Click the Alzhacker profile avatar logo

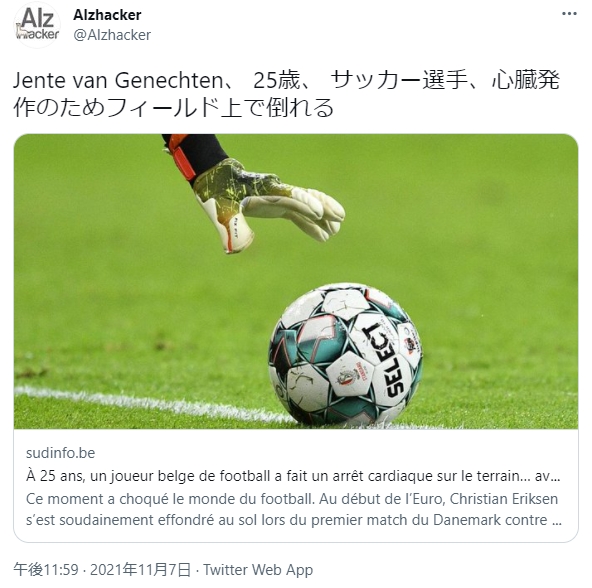coord(37,25)
